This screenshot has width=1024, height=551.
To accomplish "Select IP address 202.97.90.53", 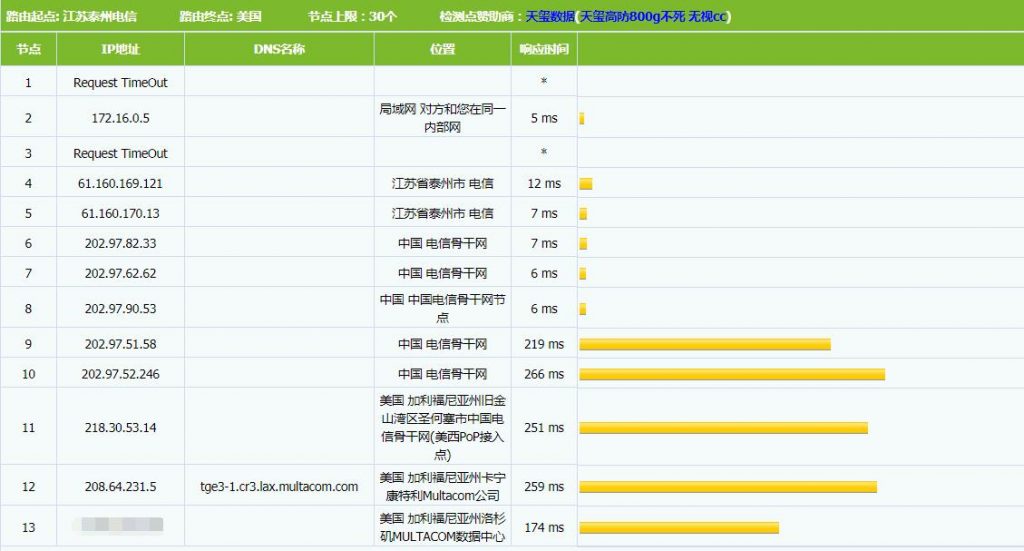I will point(120,309).
